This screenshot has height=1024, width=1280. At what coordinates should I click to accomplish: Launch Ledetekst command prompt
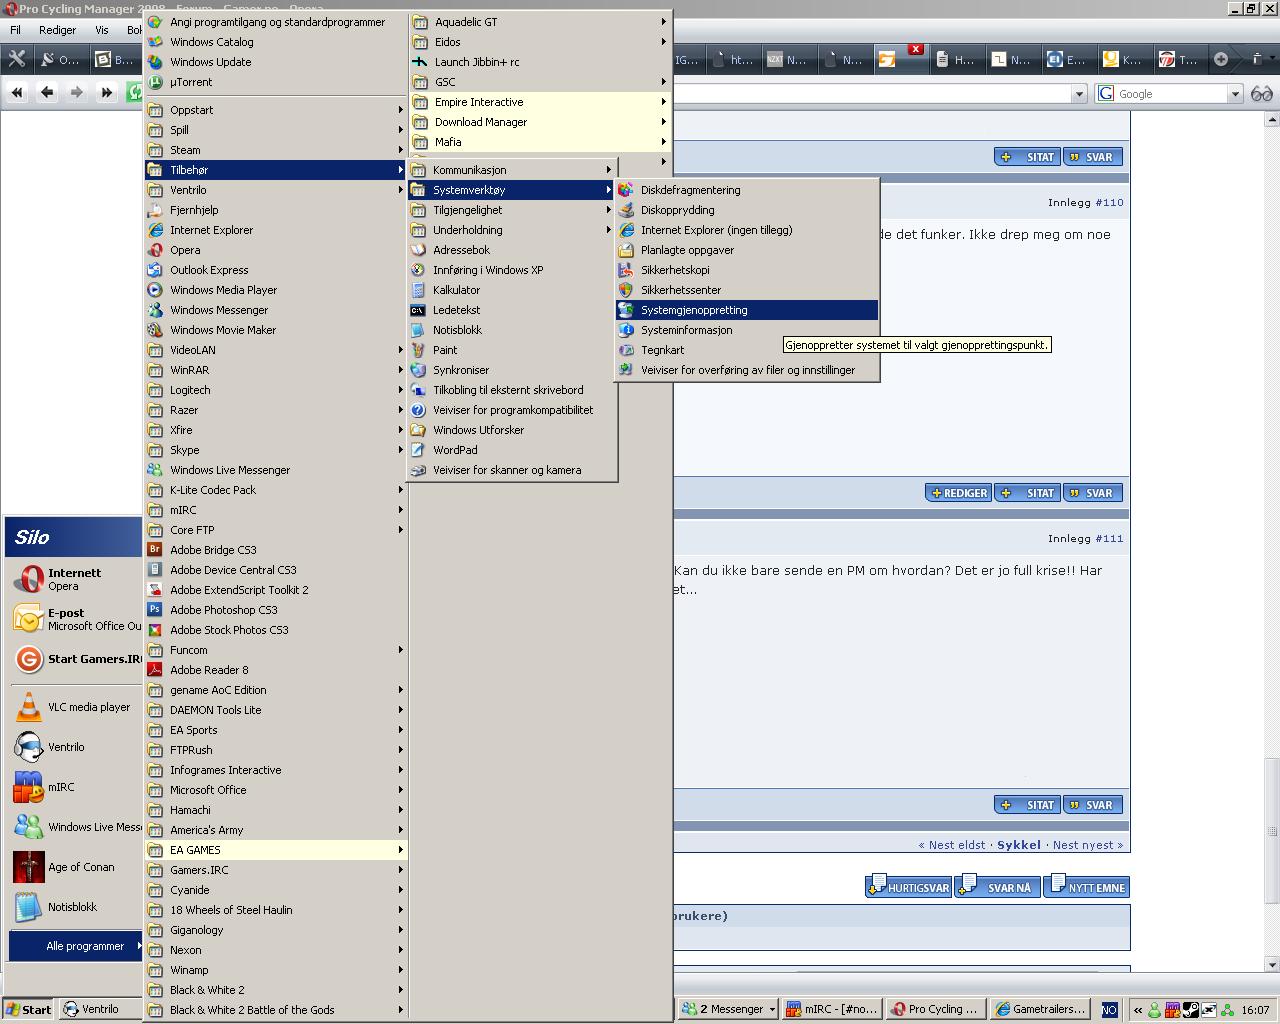point(512,310)
